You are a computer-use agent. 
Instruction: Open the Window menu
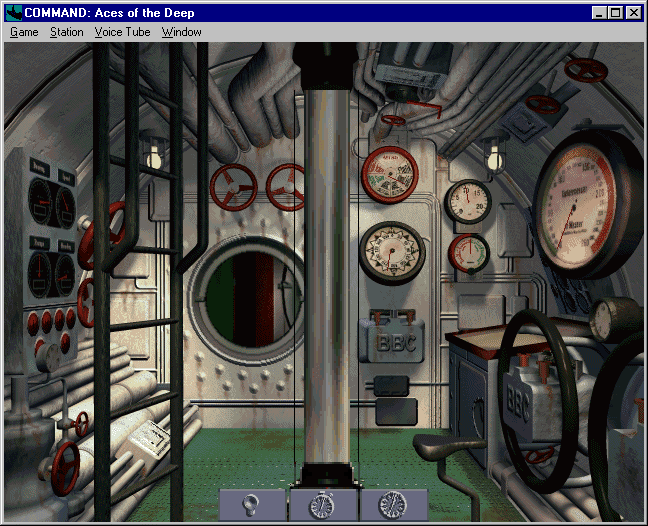click(181, 32)
